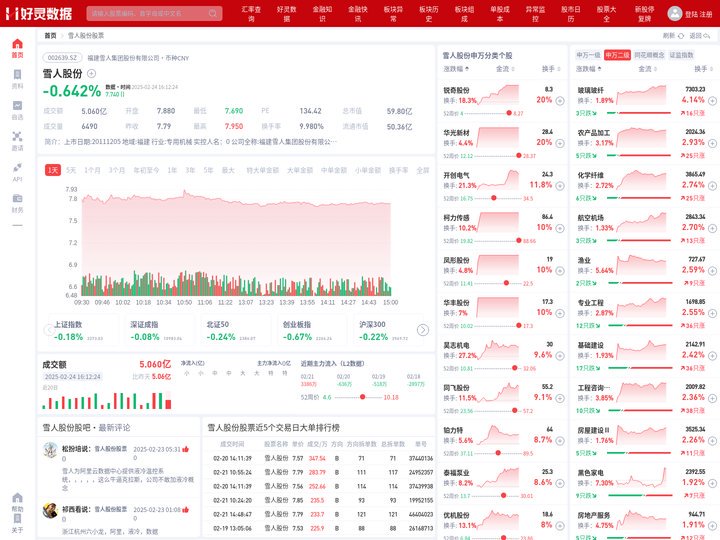Screen dimensions: 720x540
Task: Add 航空机场 sector with its plus icon
Action: point(712,228)
